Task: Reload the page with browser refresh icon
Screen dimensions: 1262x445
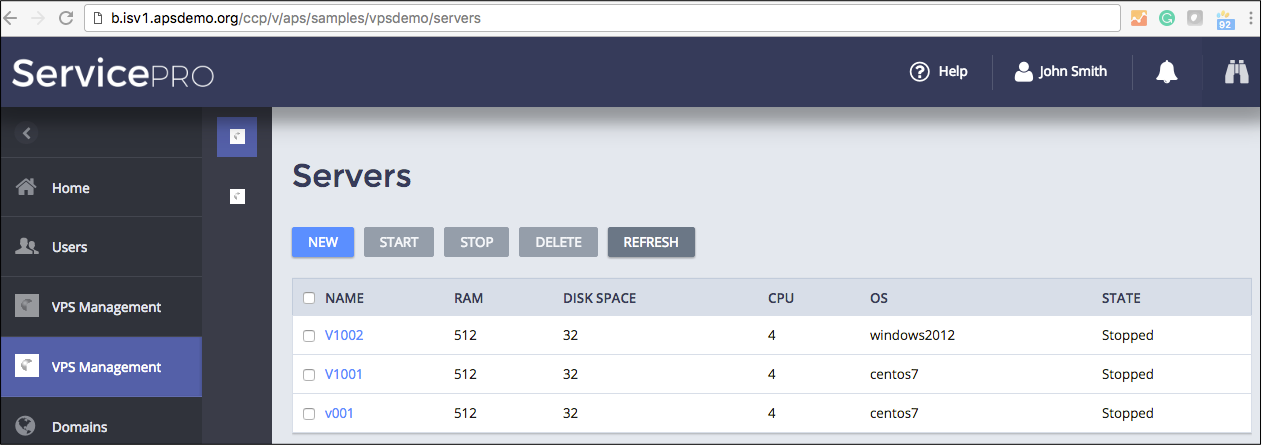Action: tap(65, 18)
